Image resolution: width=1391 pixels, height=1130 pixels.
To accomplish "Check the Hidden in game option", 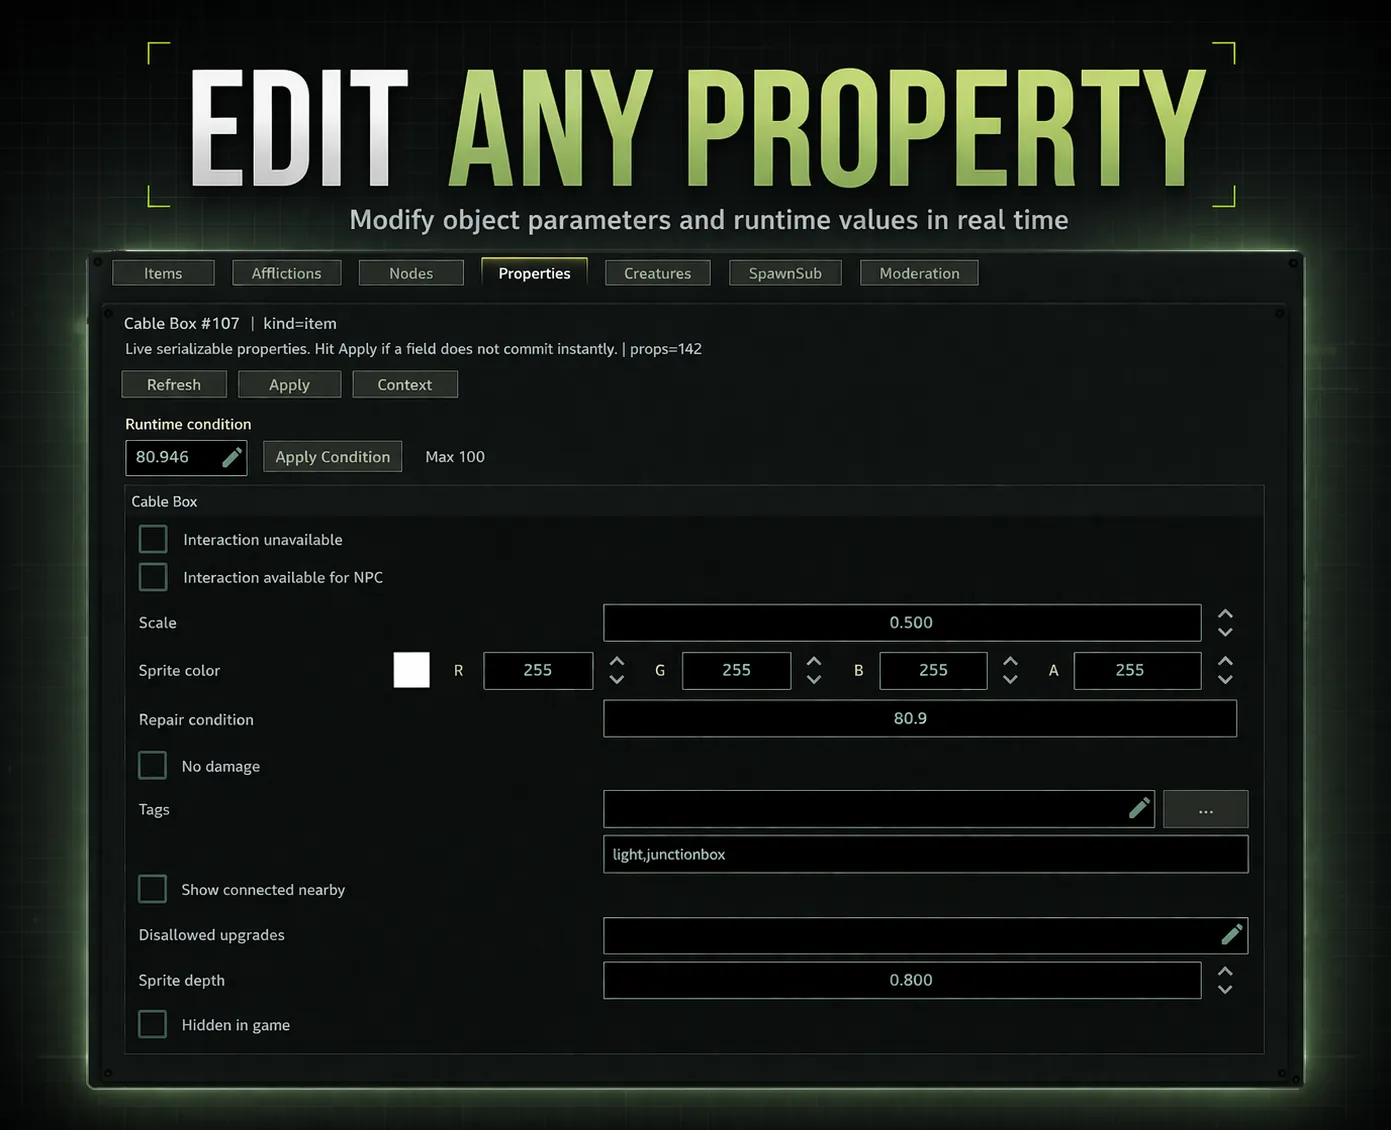I will pyautogui.click(x=153, y=1025).
